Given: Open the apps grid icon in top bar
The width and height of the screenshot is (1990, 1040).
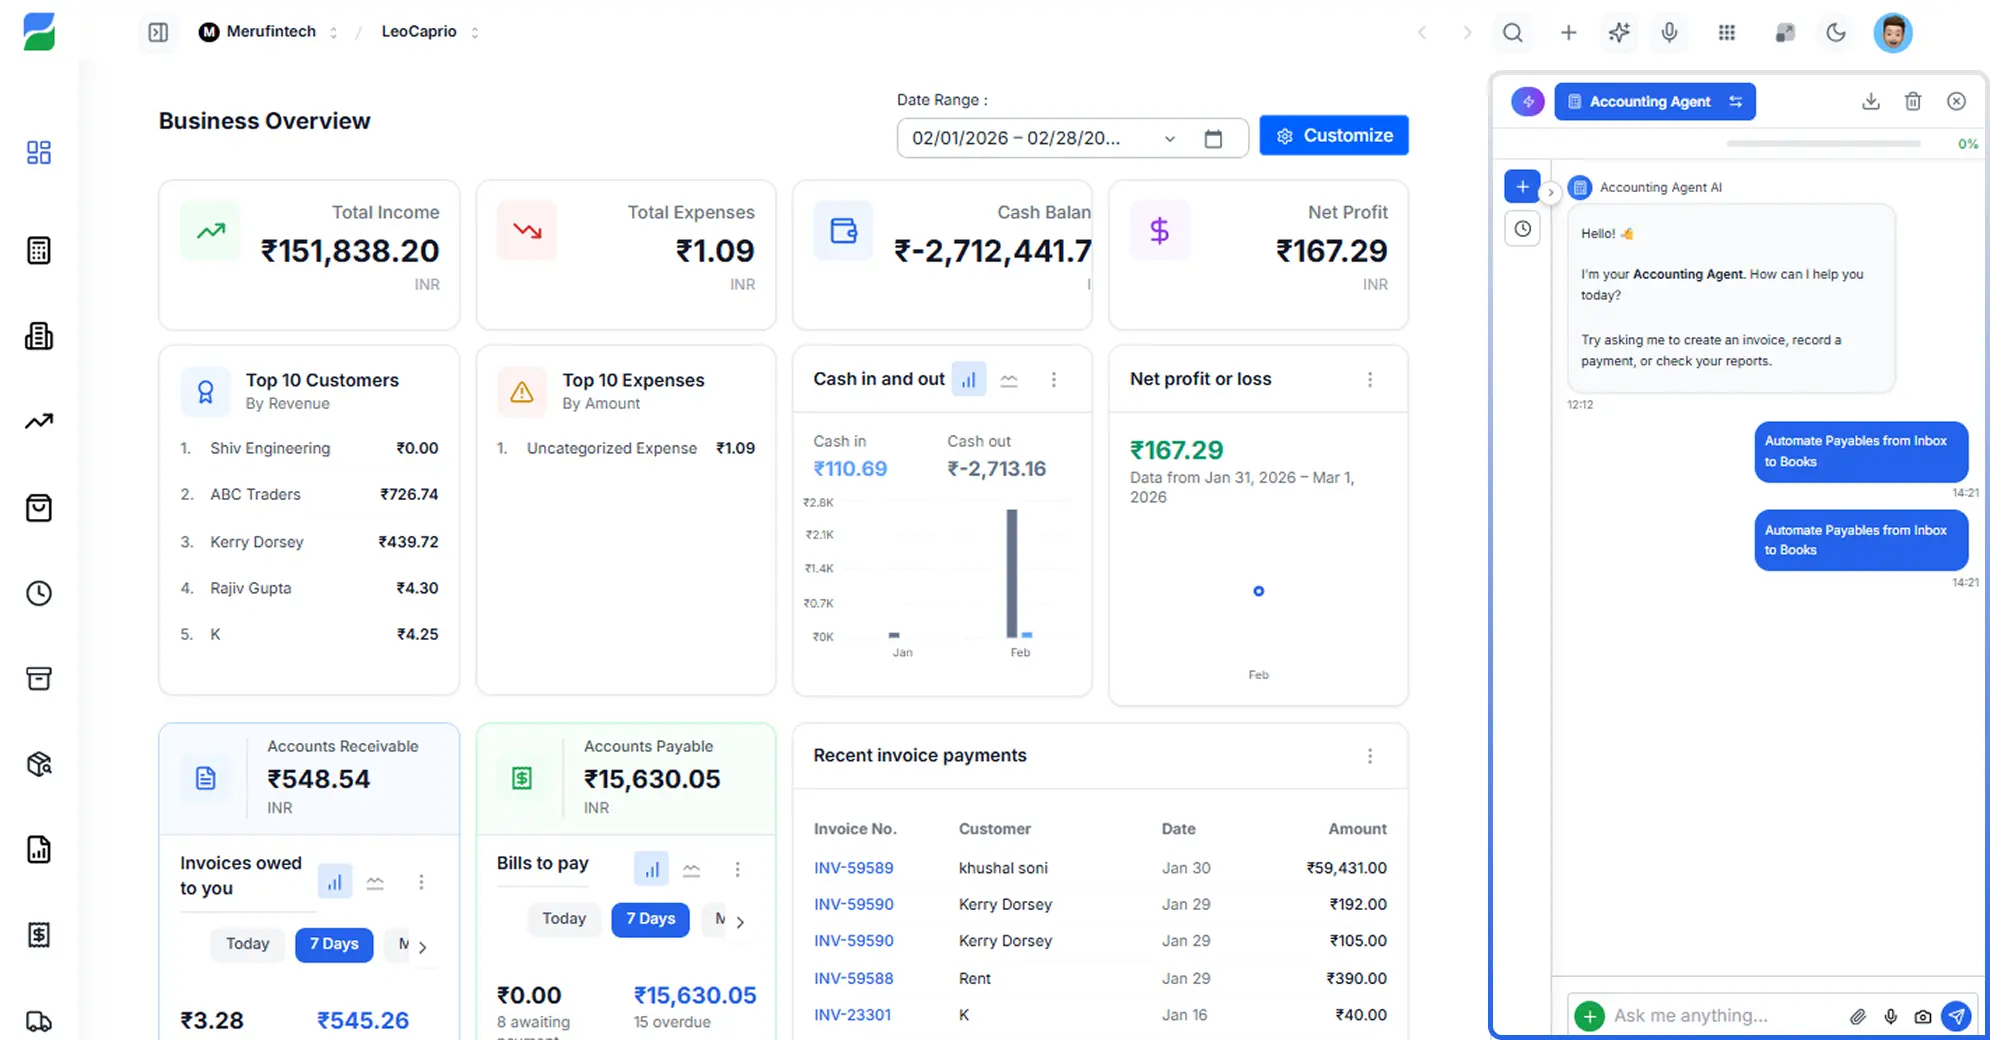Looking at the screenshot, I should click(1727, 33).
